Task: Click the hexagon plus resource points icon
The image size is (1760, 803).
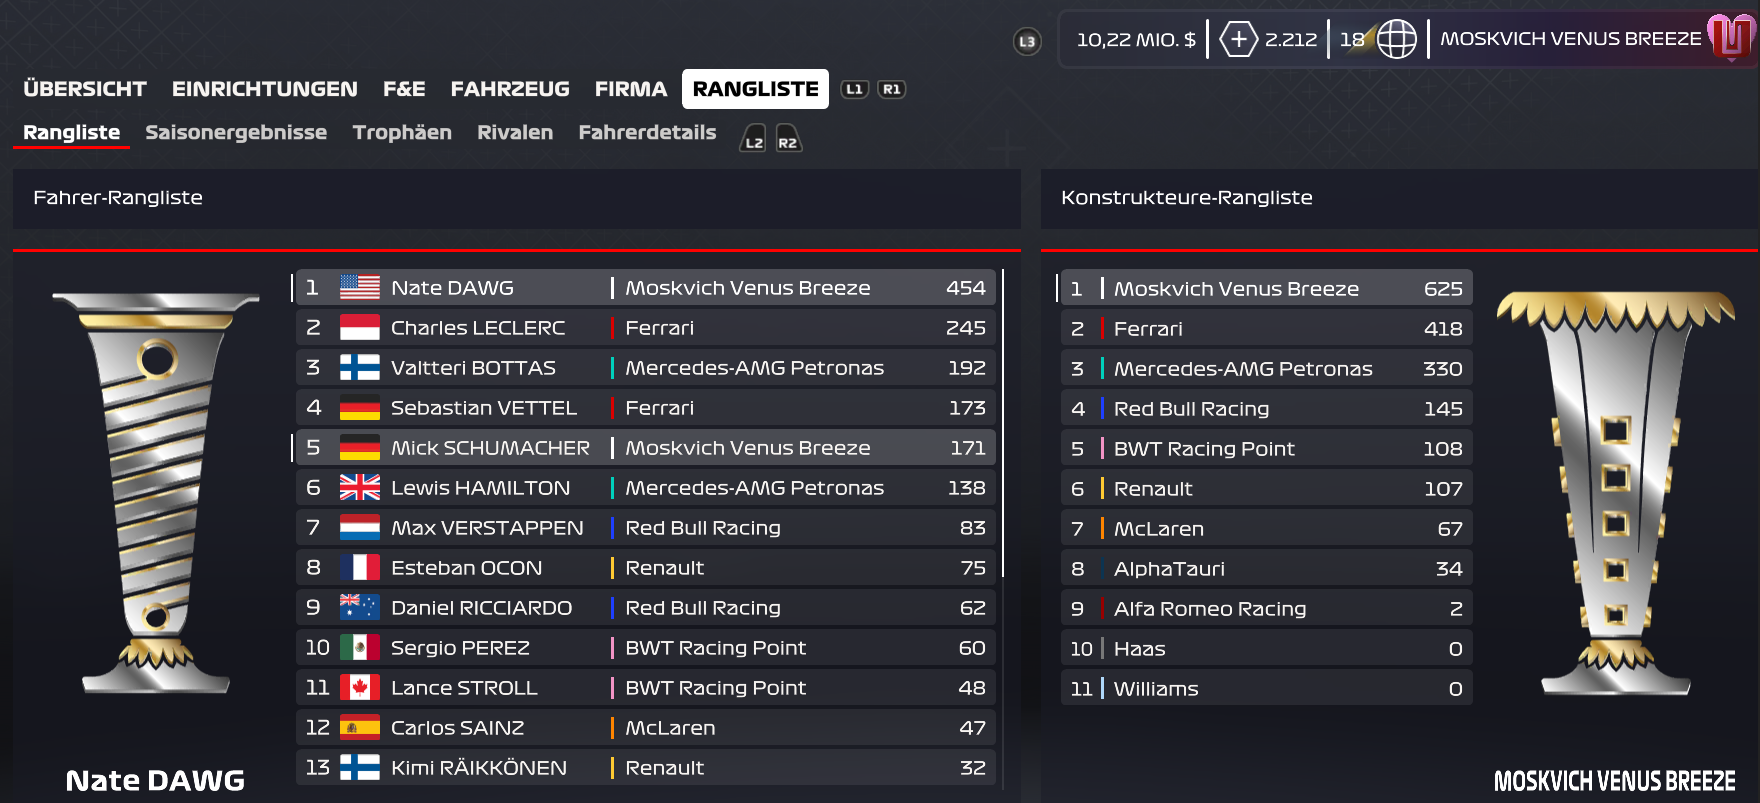Action: [x=1238, y=39]
